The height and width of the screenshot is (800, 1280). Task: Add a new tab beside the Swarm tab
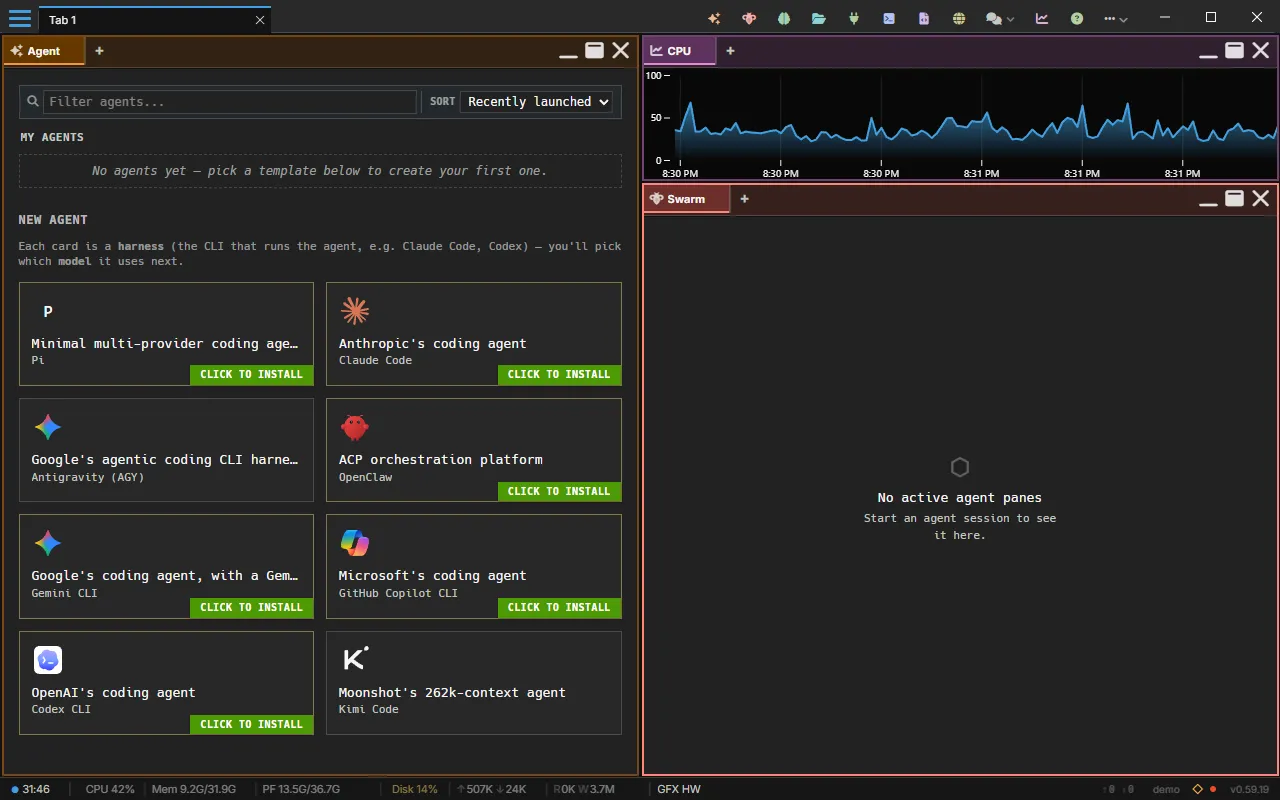[744, 199]
